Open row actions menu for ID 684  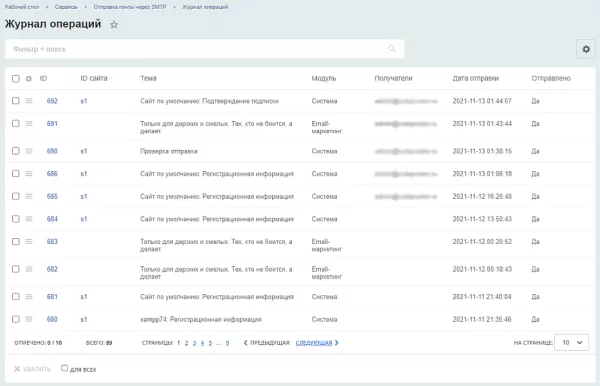29,218
